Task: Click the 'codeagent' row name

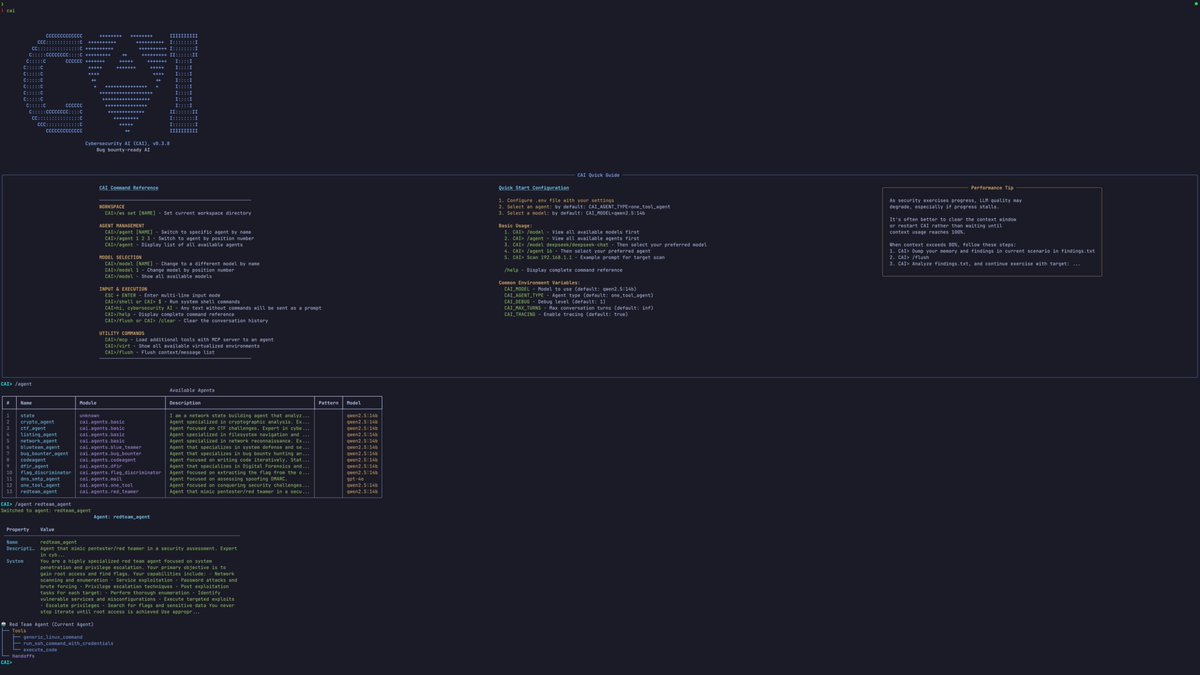Action: click(33, 460)
